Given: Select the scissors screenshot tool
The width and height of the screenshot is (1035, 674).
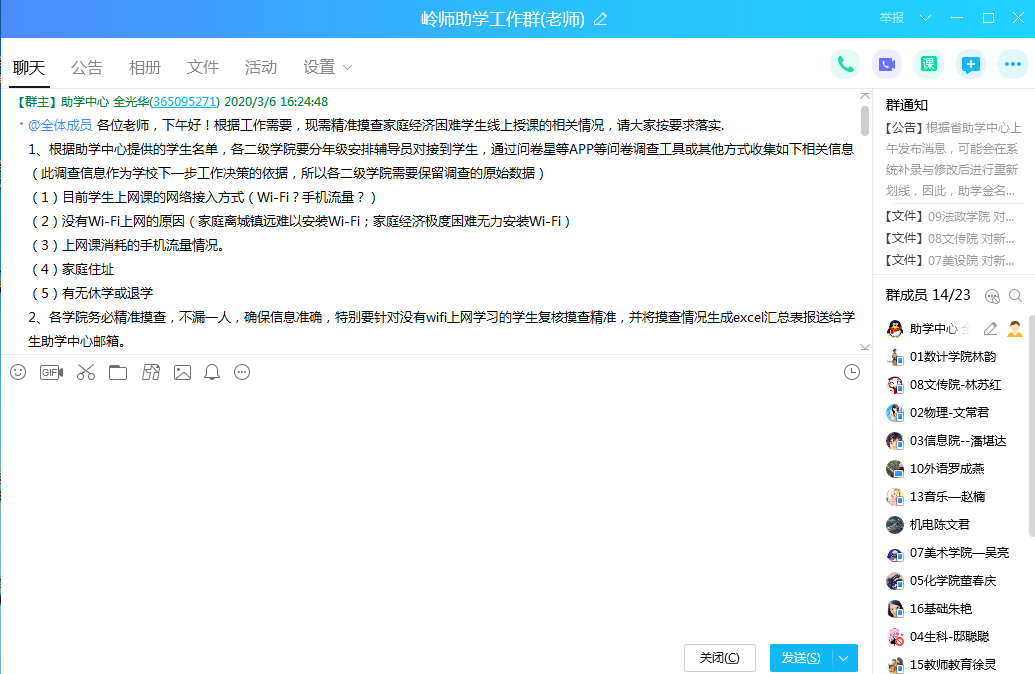Looking at the screenshot, I should click(x=85, y=372).
